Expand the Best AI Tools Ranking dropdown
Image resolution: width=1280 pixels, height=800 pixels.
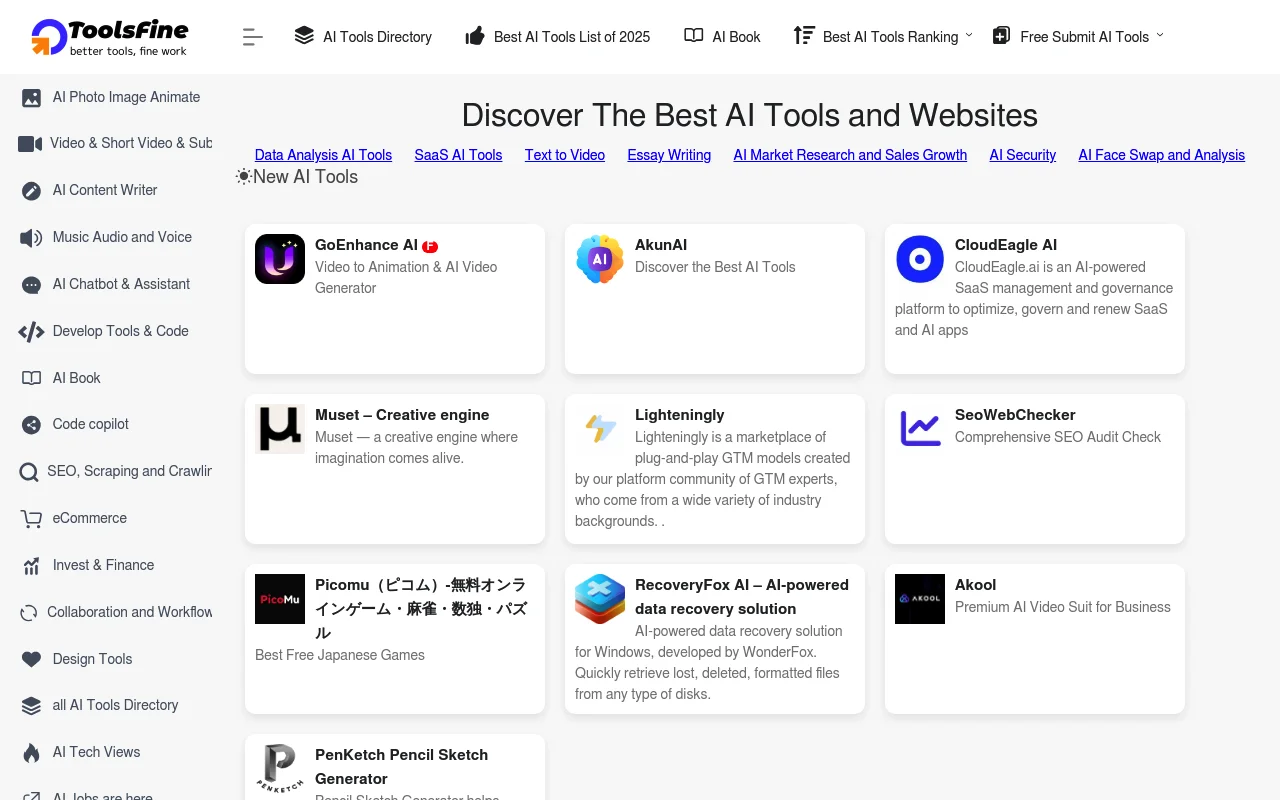point(880,36)
